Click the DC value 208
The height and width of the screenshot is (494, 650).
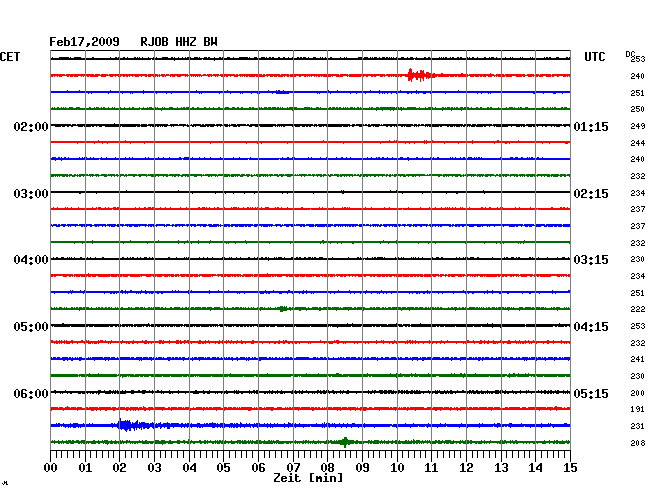(638, 443)
